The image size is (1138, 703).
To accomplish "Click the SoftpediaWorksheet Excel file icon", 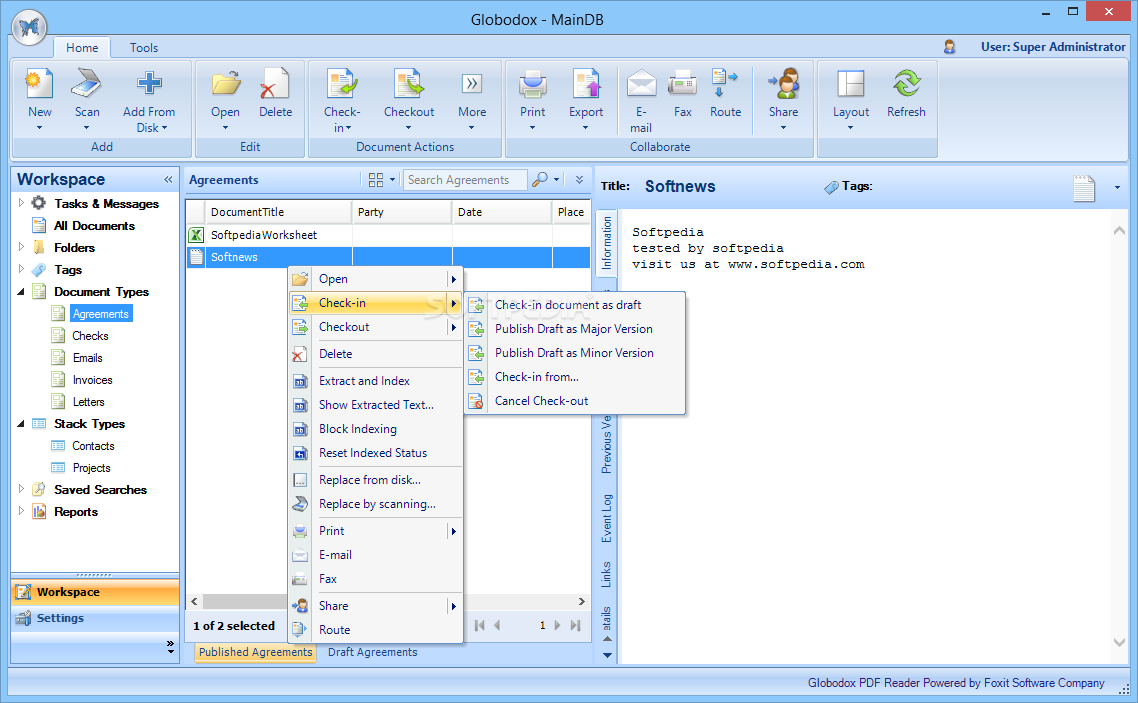I will pyautogui.click(x=196, y=235).
